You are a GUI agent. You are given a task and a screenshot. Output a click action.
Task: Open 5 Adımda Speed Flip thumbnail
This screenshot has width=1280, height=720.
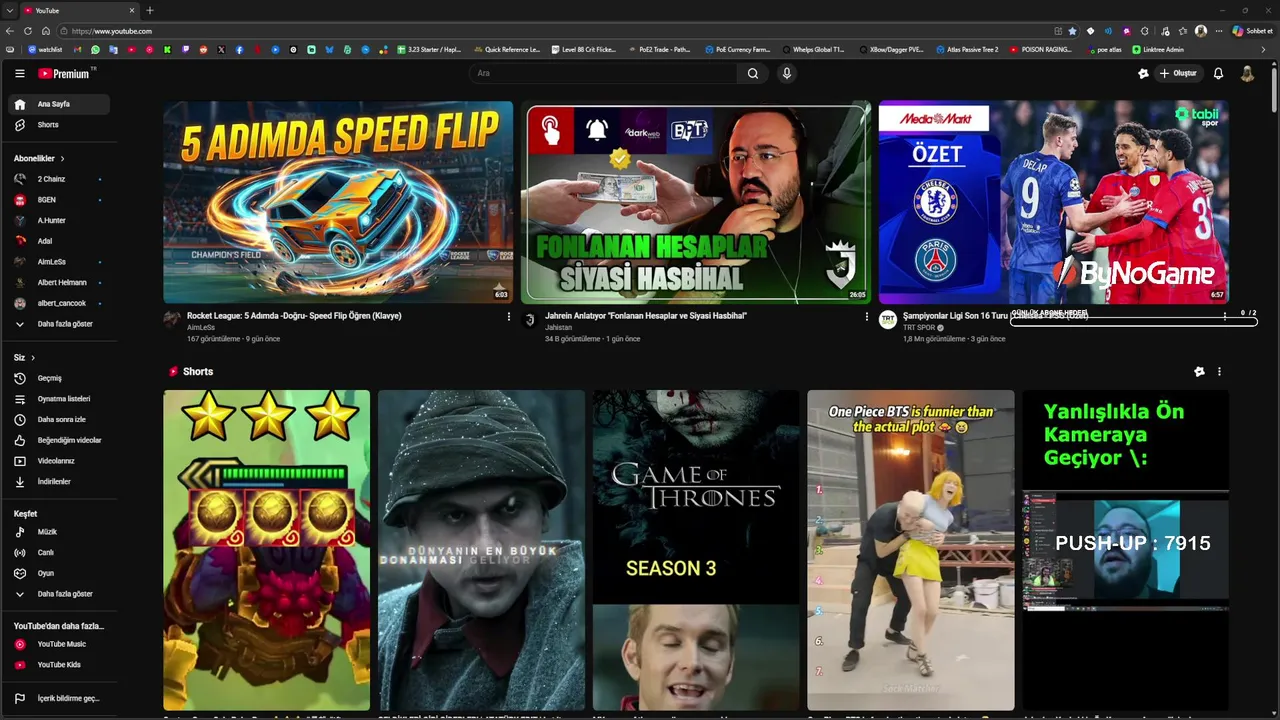(338, 202)
